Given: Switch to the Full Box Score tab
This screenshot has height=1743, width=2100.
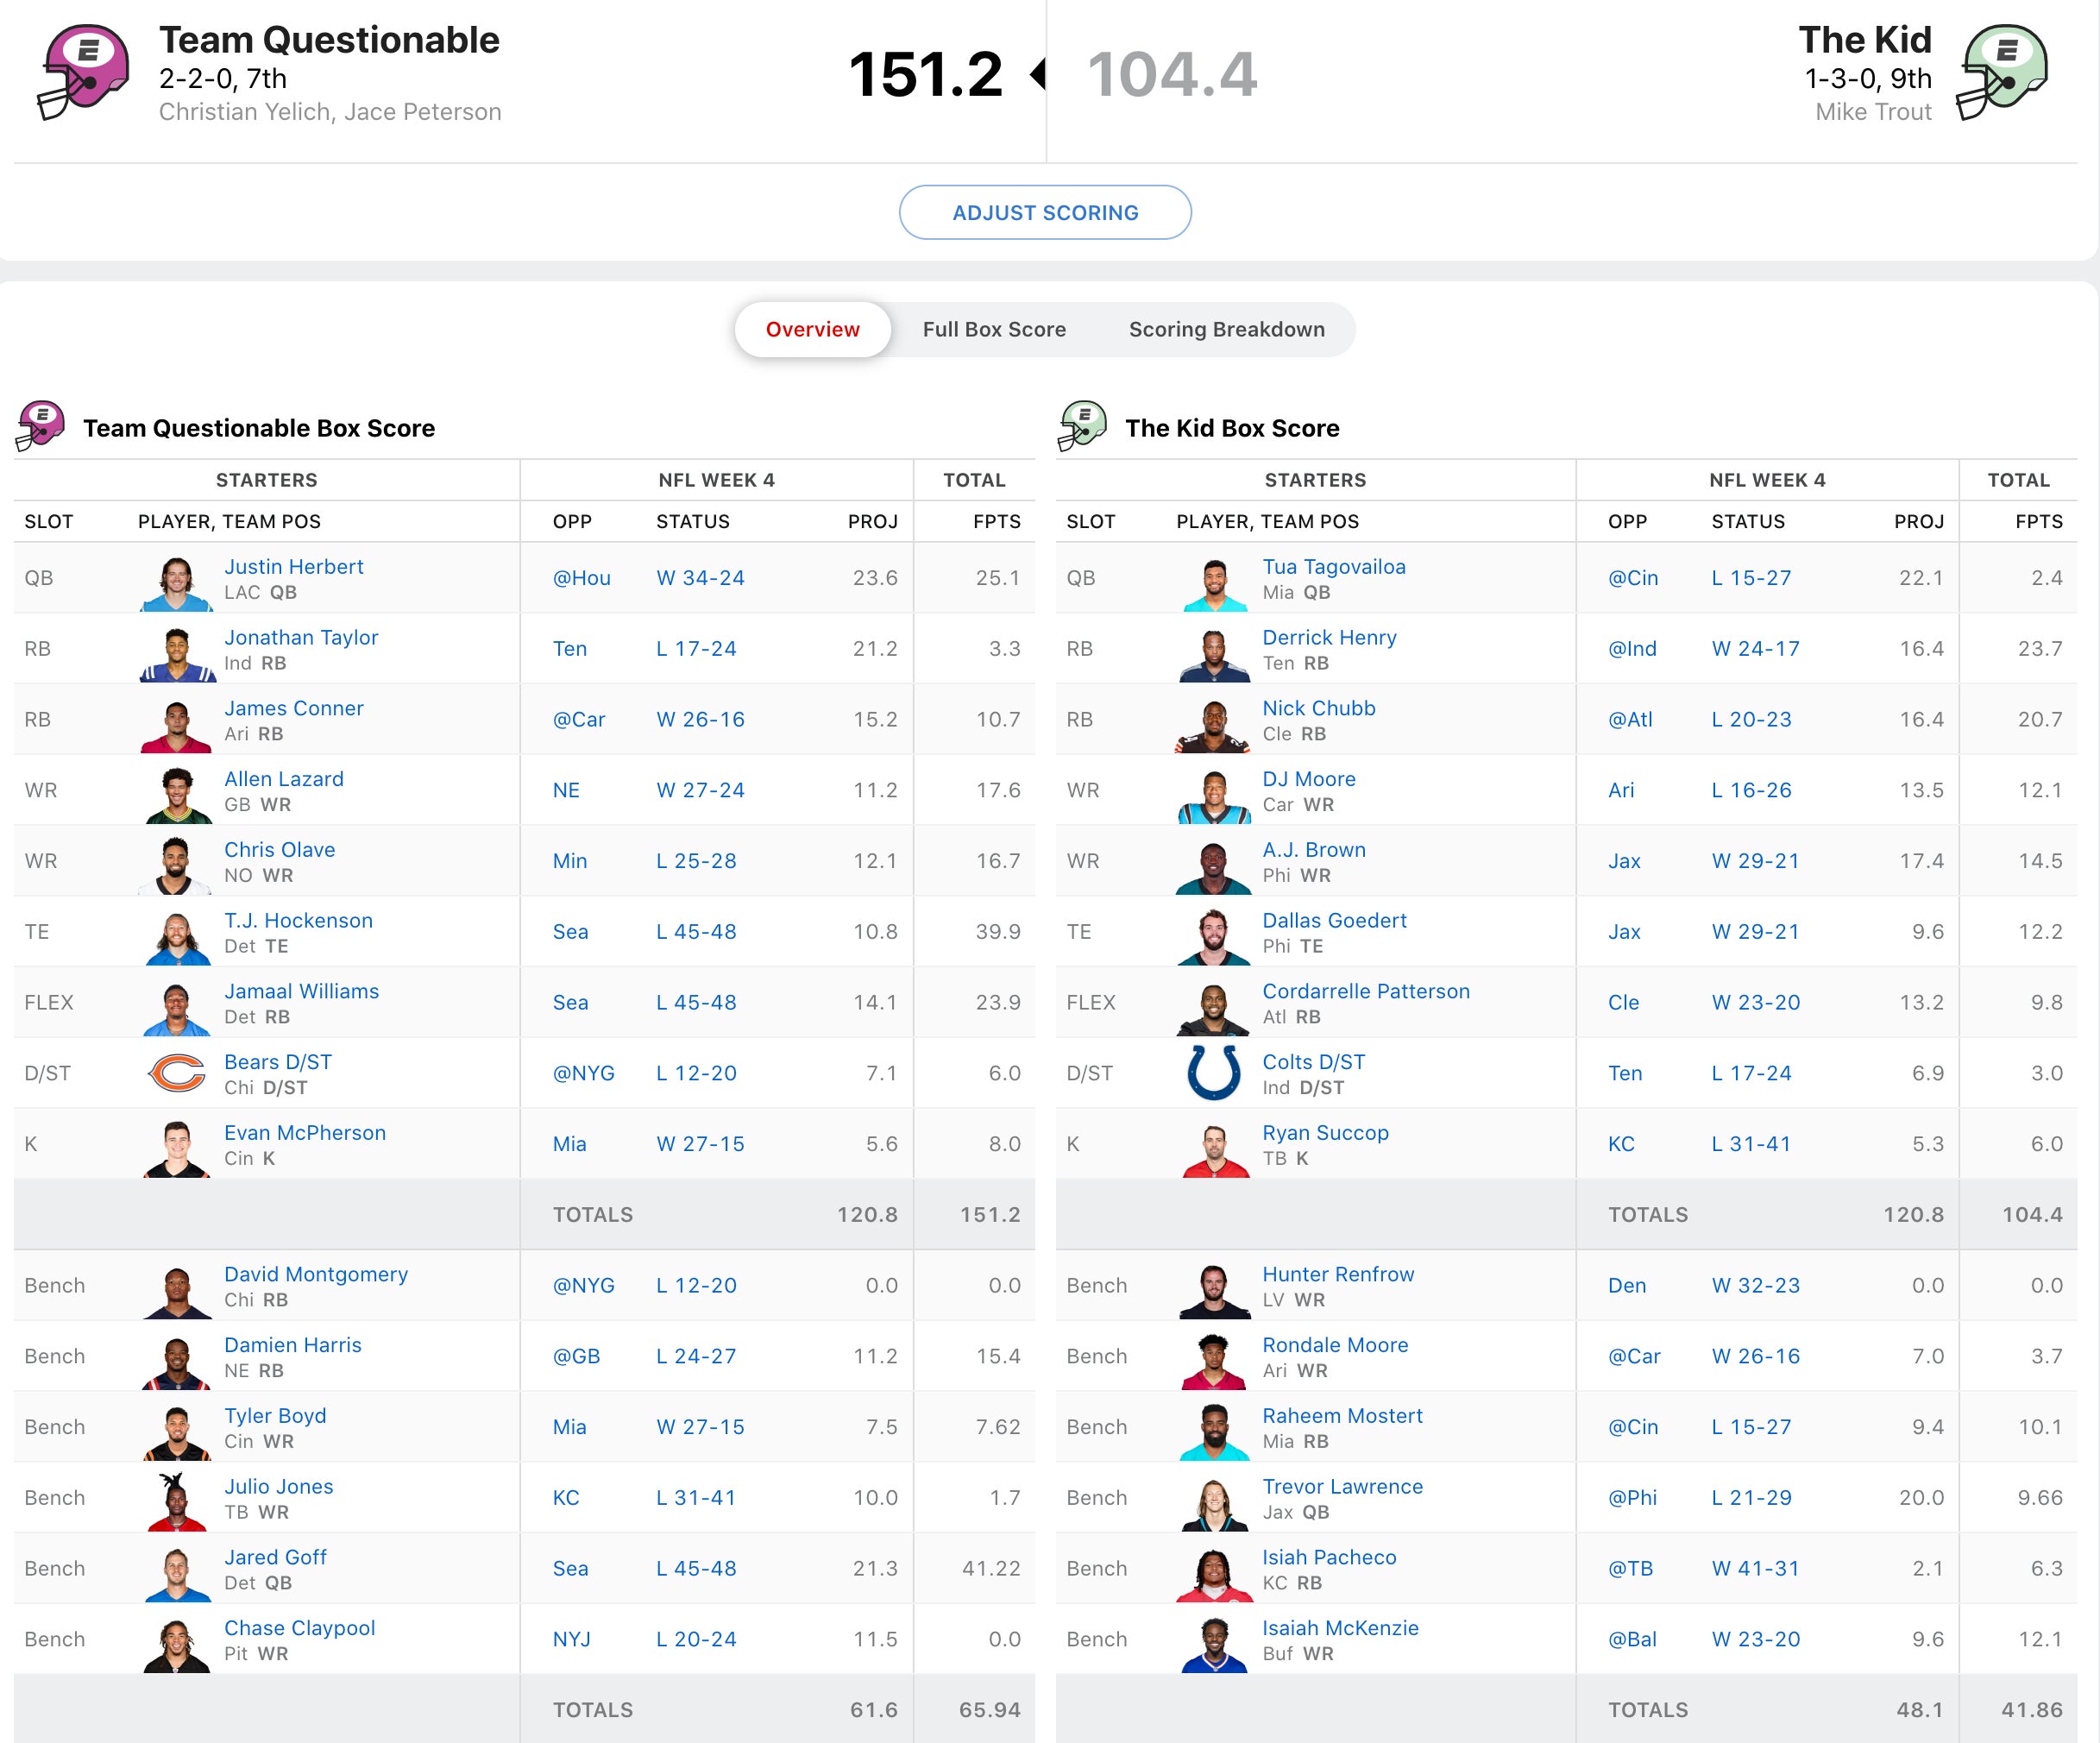Looking at the screenshot, I should 993,329.
